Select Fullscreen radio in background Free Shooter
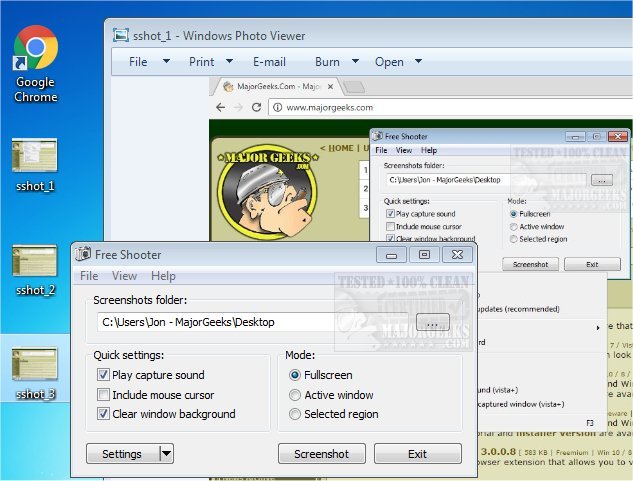This screenshot has width=633, height=481. click(514, 214)
